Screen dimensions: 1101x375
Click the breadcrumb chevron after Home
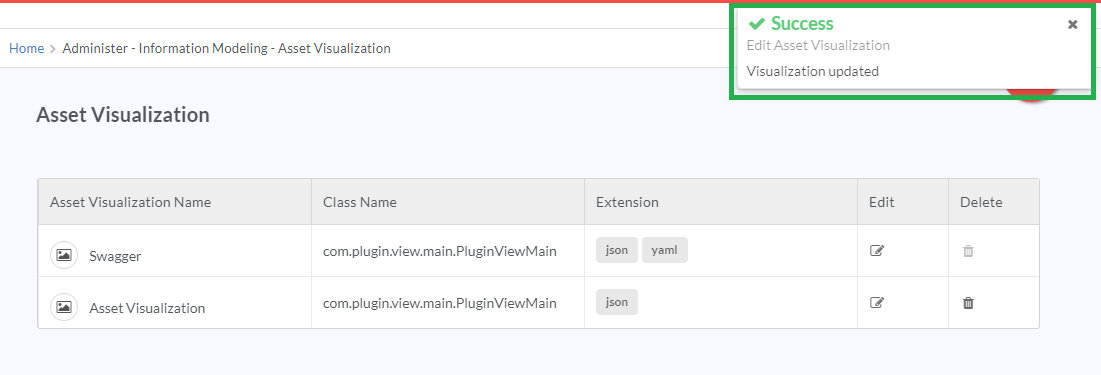[x=53, y=49]
